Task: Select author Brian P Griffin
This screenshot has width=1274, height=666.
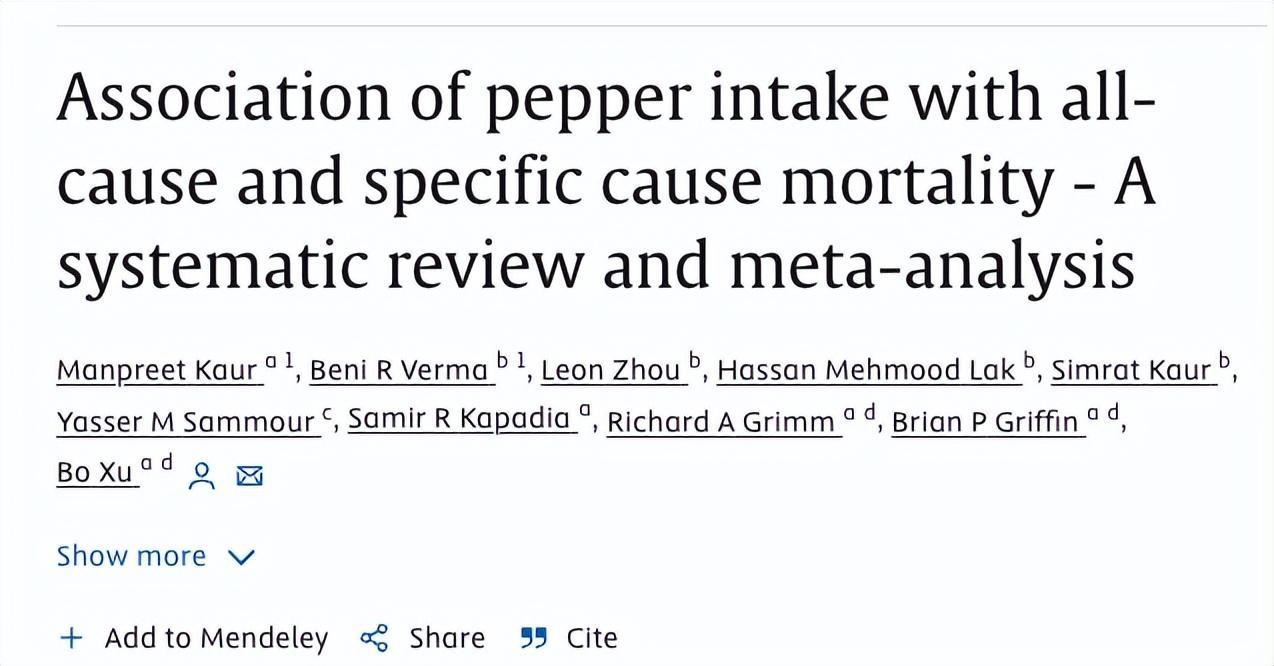Action: click(985, 423)
